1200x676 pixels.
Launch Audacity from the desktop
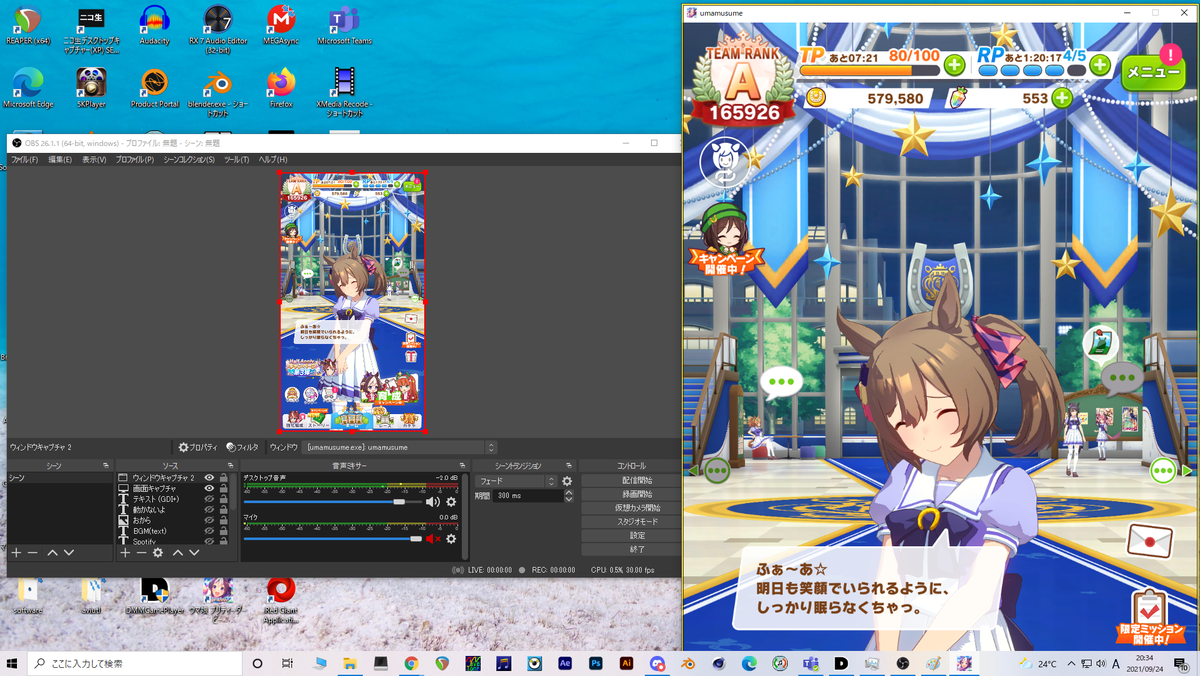tap(154, 26)
